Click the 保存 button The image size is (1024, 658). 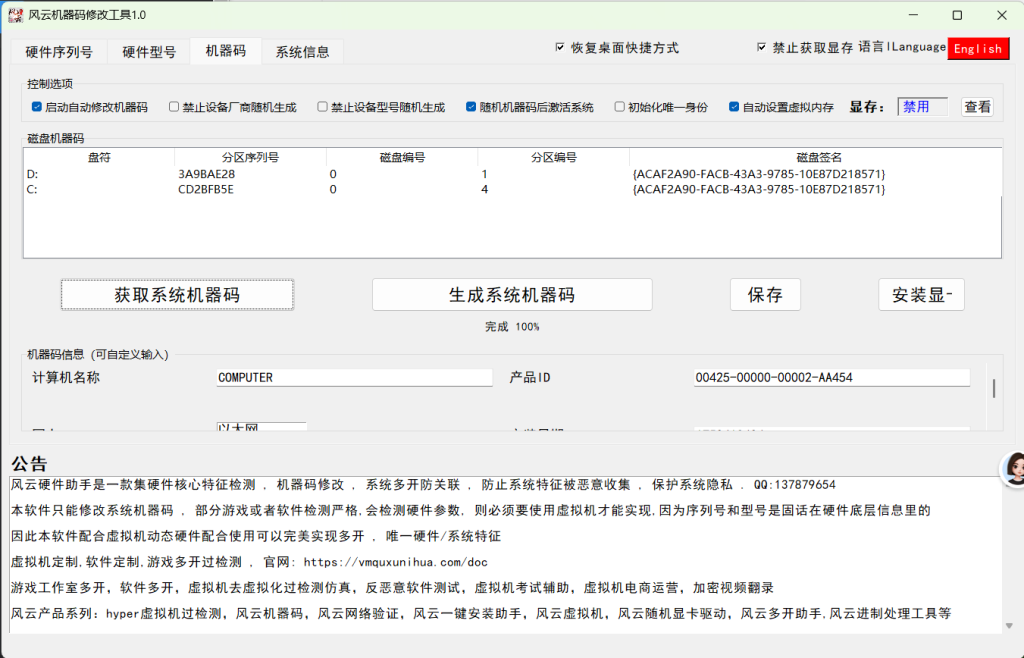coord(765,294)
